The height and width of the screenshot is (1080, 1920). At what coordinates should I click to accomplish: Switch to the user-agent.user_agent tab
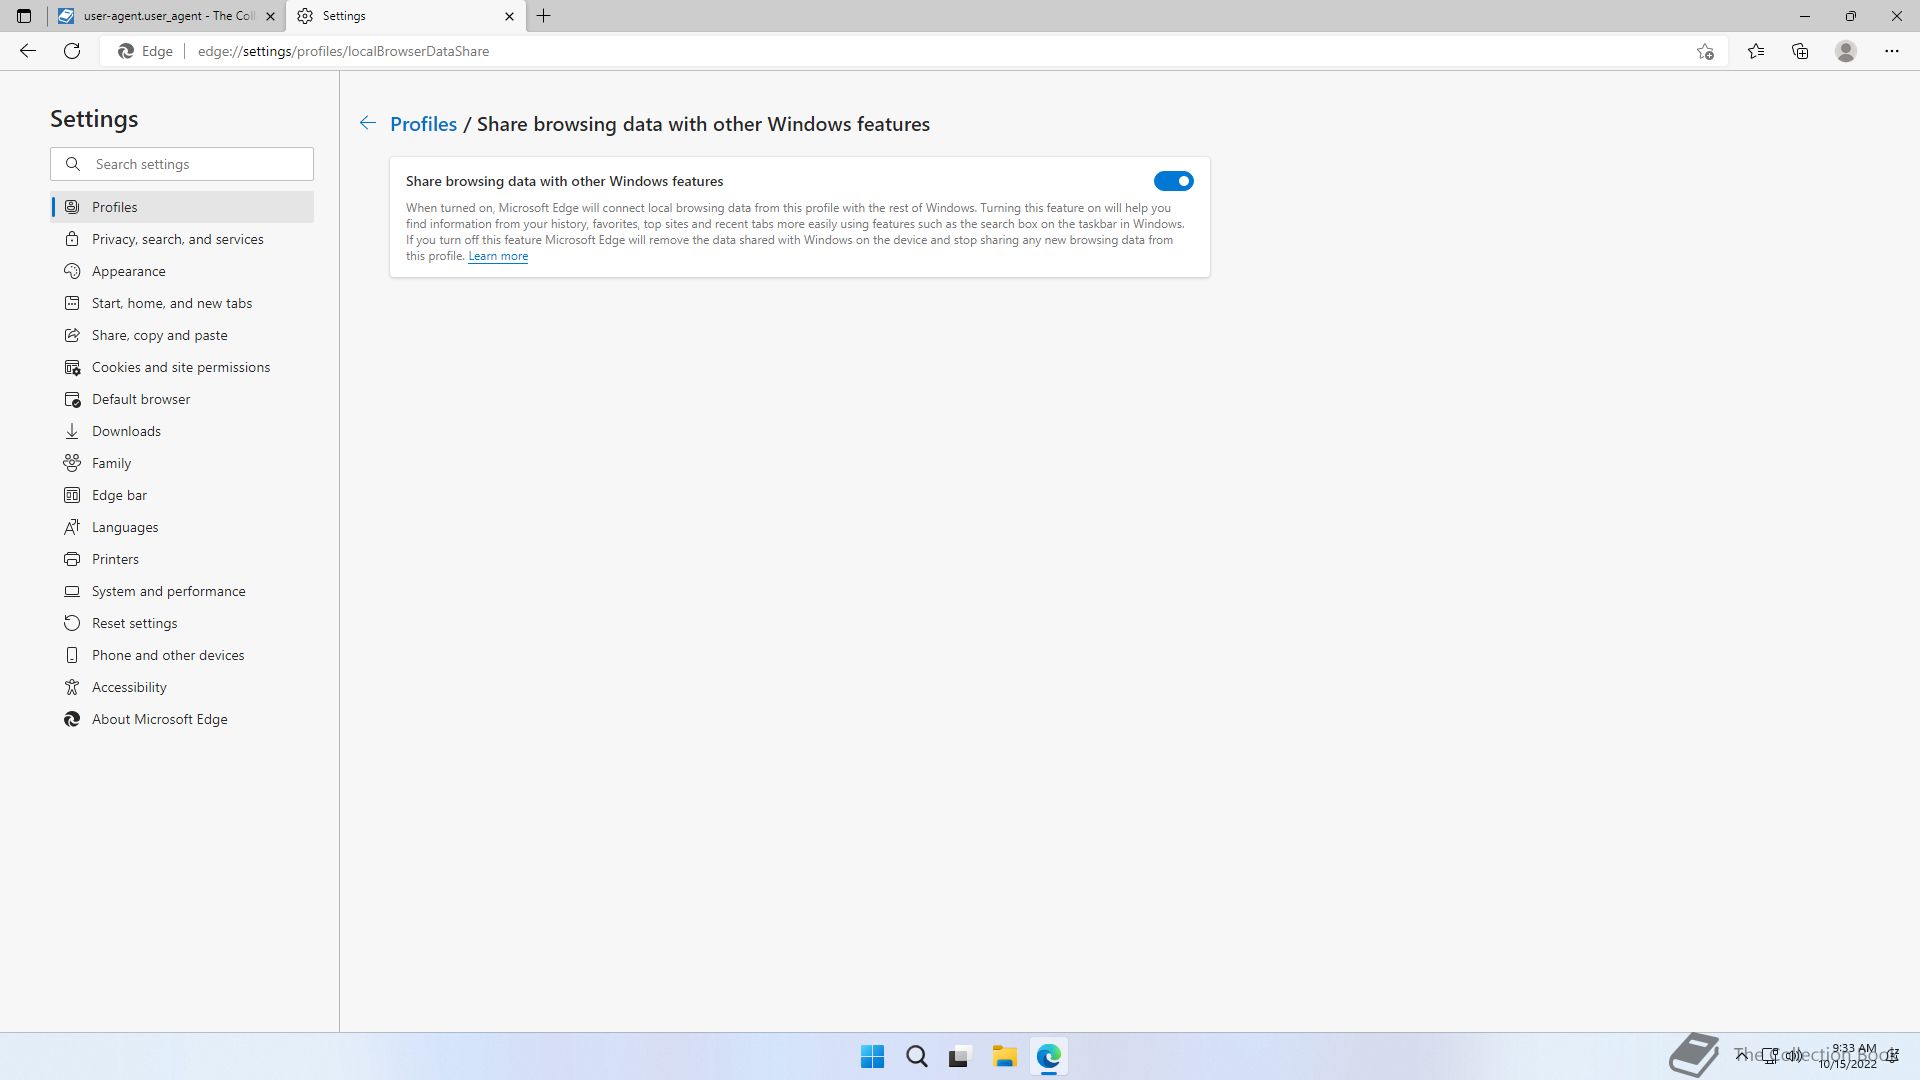pos(160,16)
